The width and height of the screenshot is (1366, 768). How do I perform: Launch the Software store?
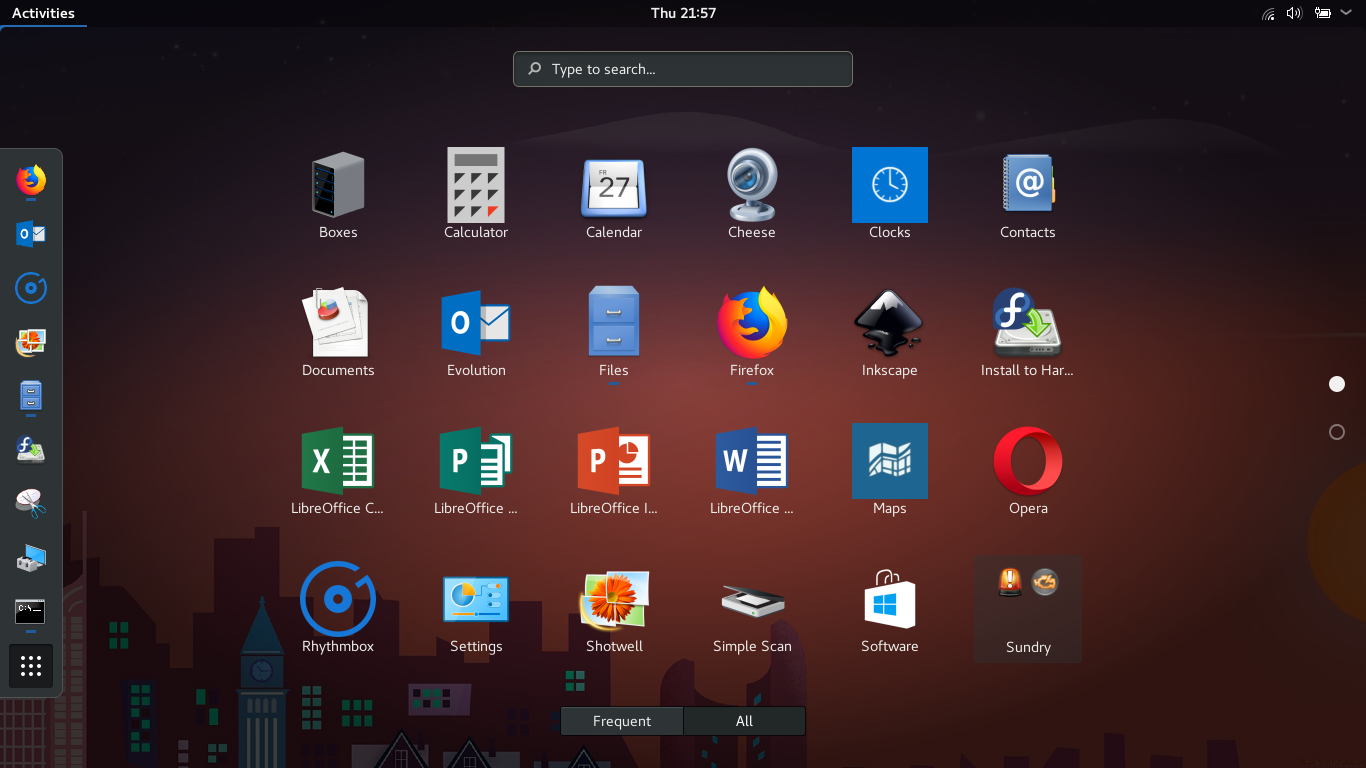point(890,600)
